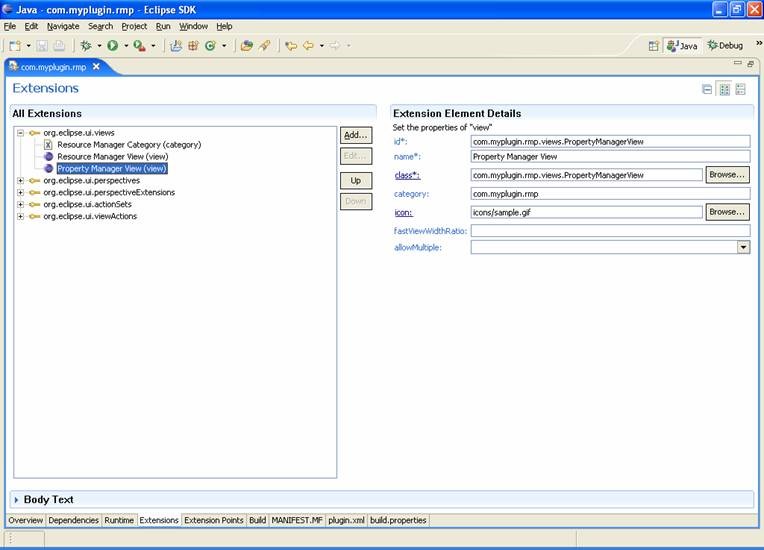Open the Back history dropdown arrow
Image resolution: width=764 pixels, height=550 pixels.
coord(322,46)
